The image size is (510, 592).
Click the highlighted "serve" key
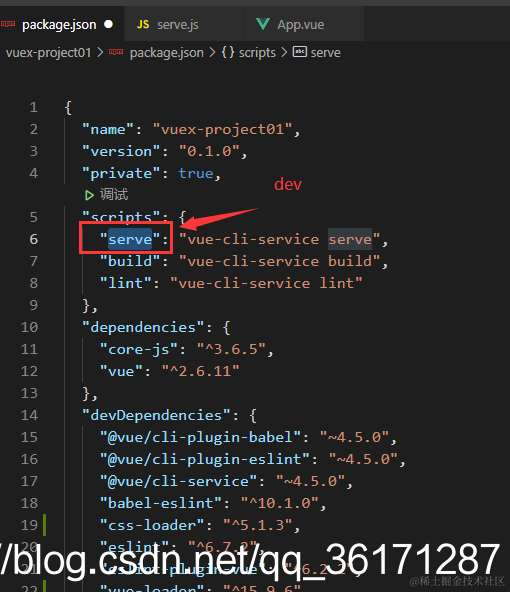[x=130, y=239]
